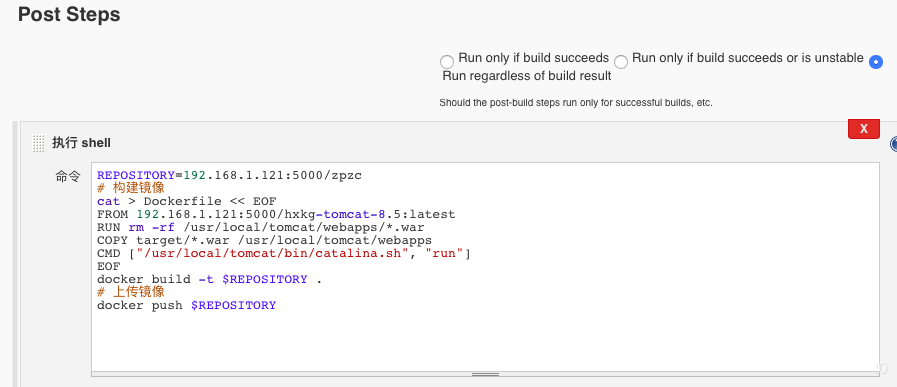Click the standalone EOF line
This screenshot has height=387, width=897.
click(109, 266)
